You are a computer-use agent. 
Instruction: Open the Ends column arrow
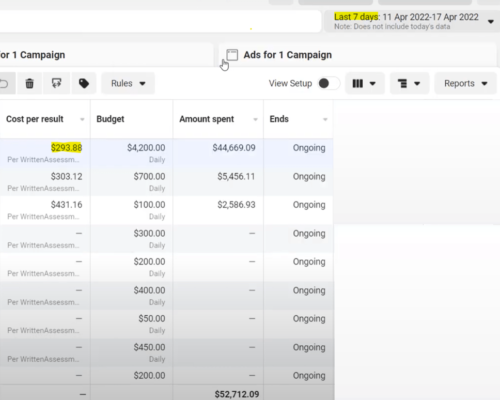(325, 119)
